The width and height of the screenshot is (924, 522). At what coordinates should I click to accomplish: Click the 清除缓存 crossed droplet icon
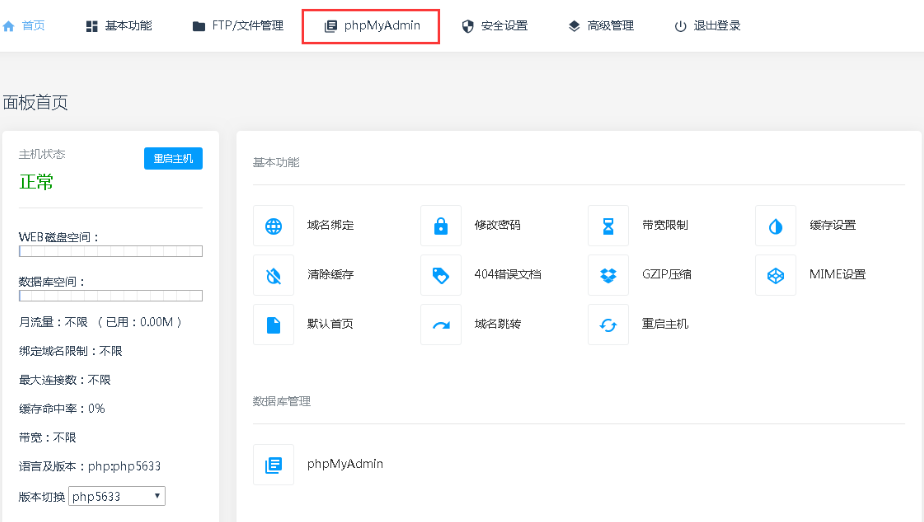[273, 275]
